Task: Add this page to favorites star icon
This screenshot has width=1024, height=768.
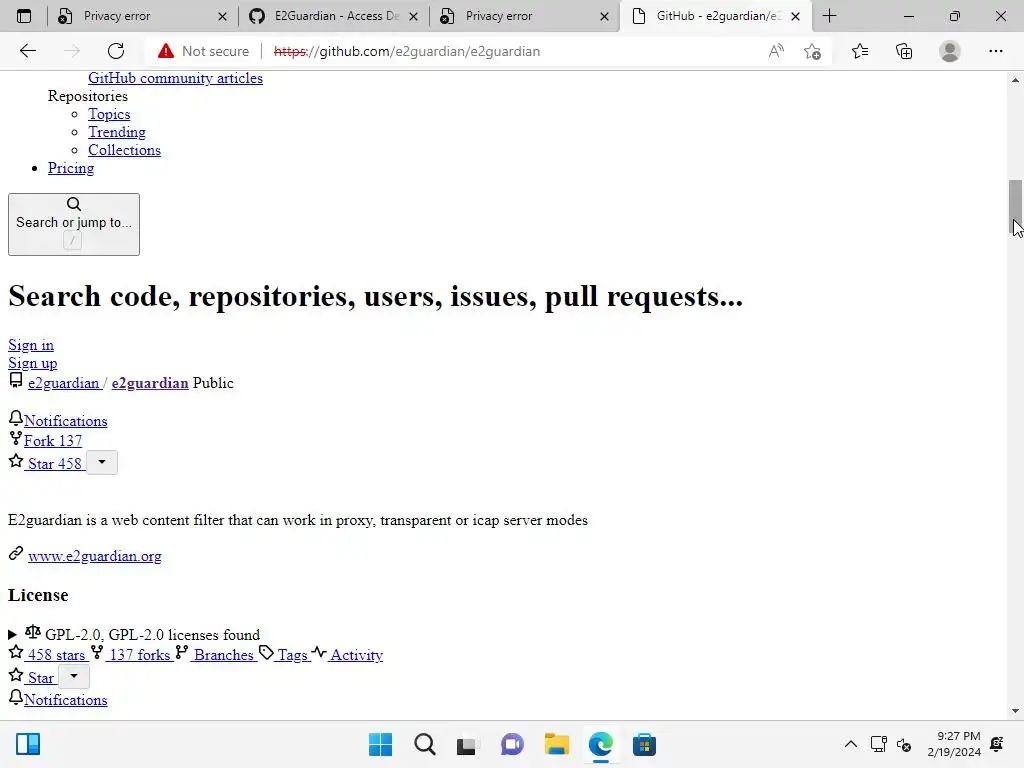Action: pyautogui.click(x=812, y=51)
